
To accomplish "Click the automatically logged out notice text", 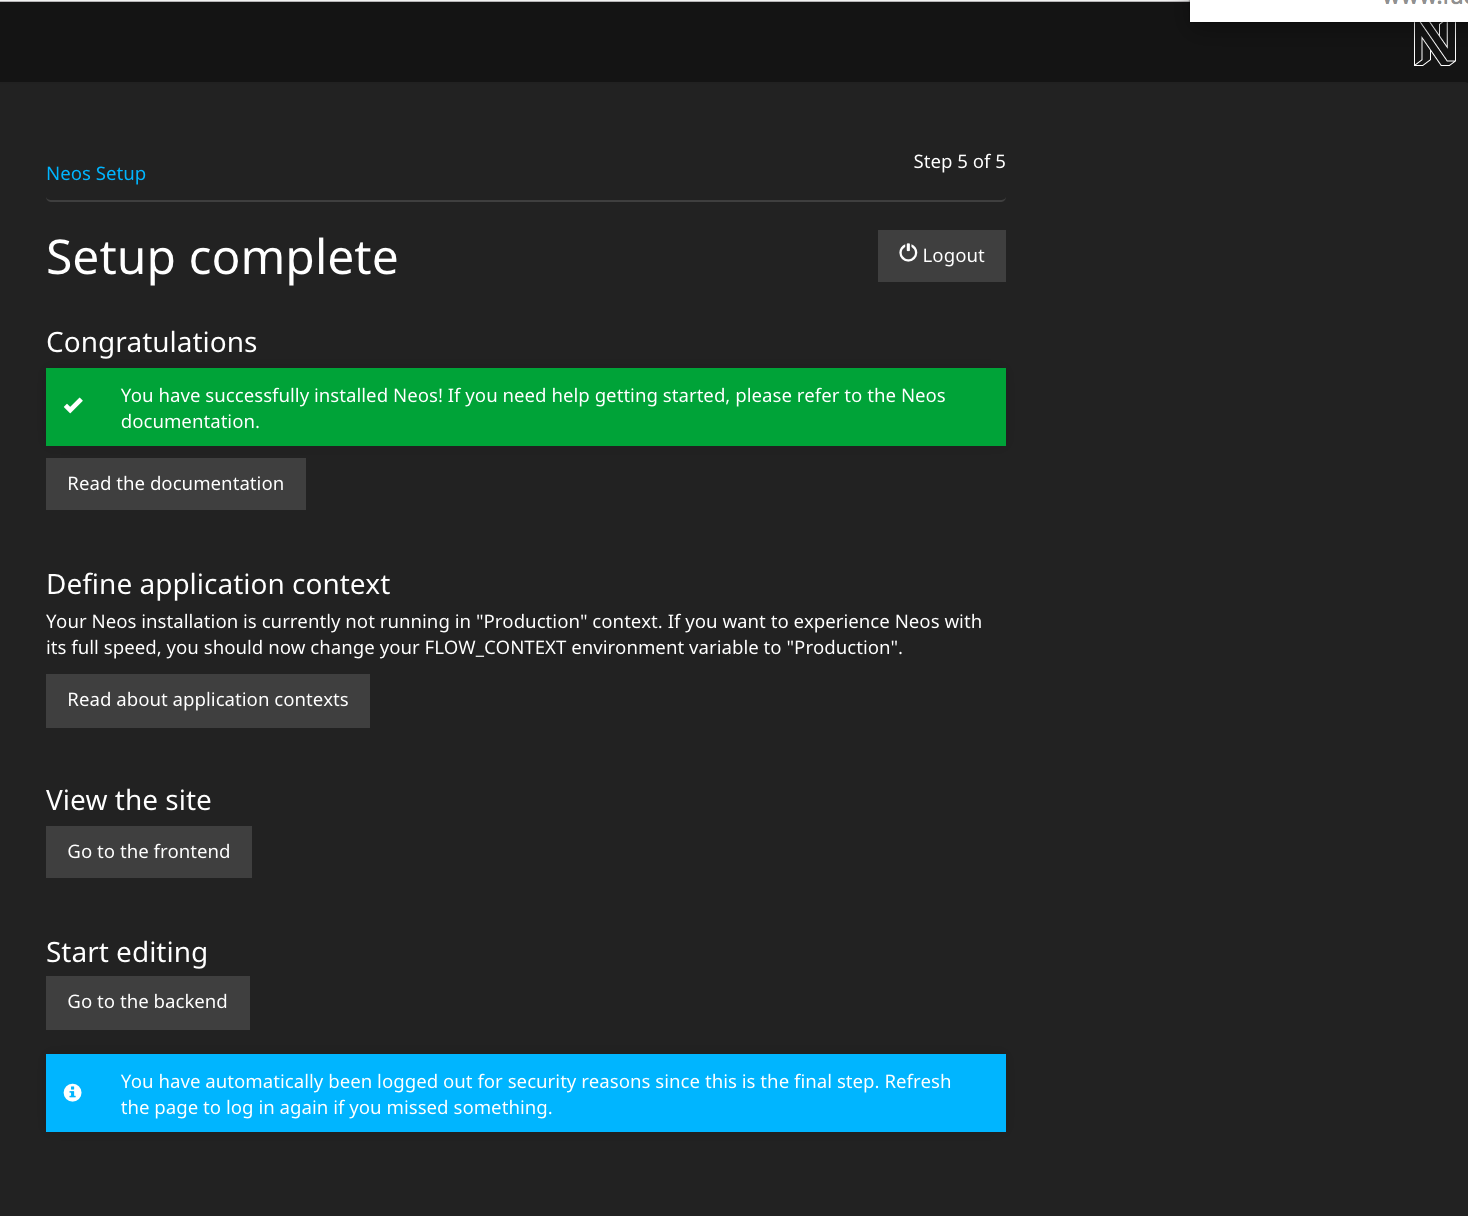I will tap(535, 1094).
